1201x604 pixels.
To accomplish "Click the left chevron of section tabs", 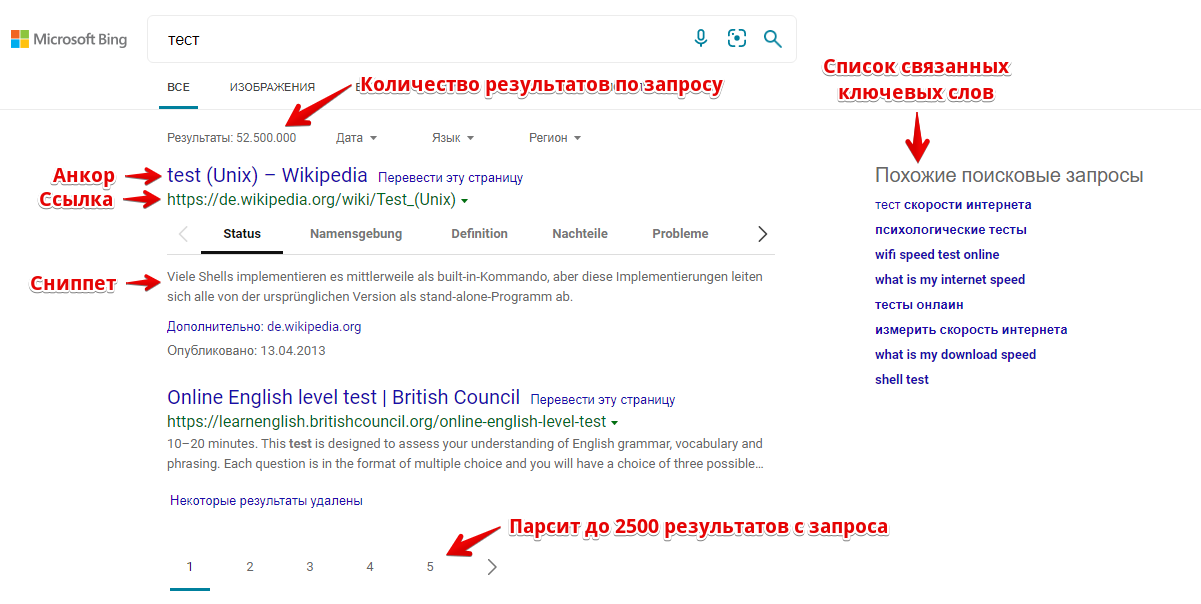I will click(x=183, y=234).
